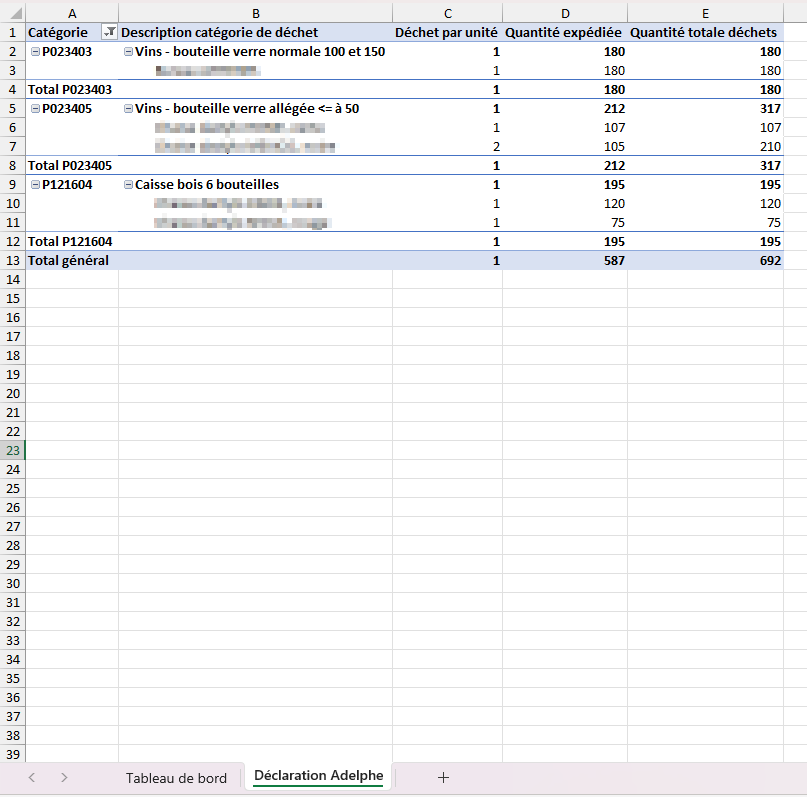Select the Déclaration Adelphe sheet tab
Screen dimensions: 807x797
pyautogui.click(x=318, y=777)
